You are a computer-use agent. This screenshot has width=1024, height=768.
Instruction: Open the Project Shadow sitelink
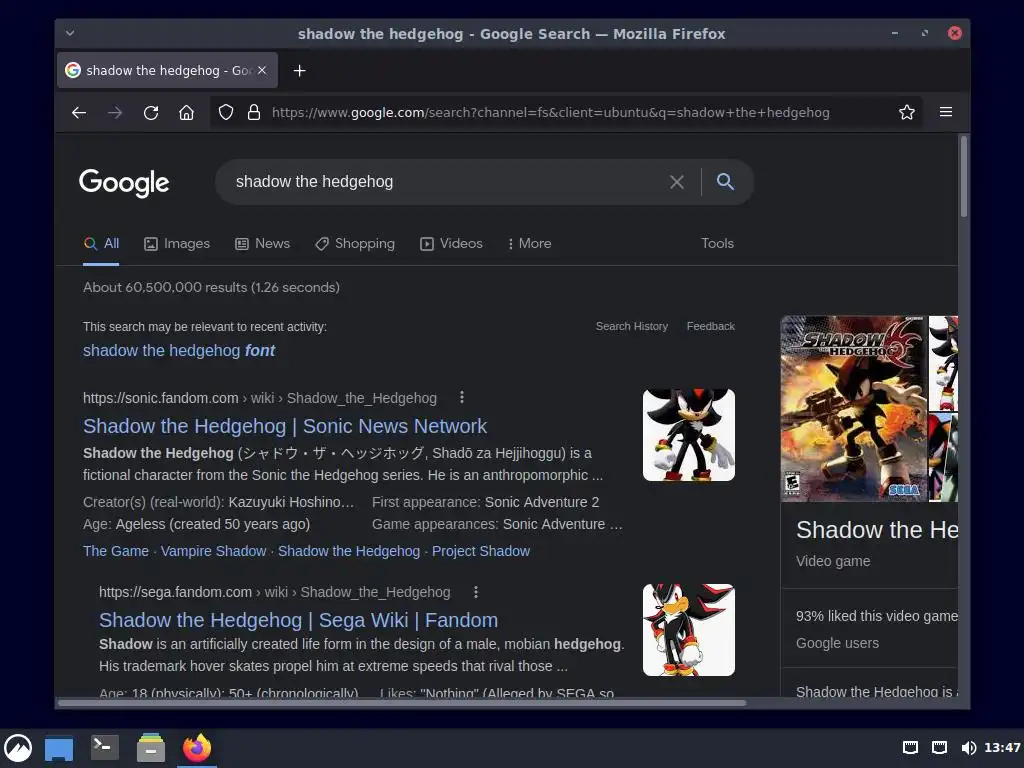pos(481,551)
